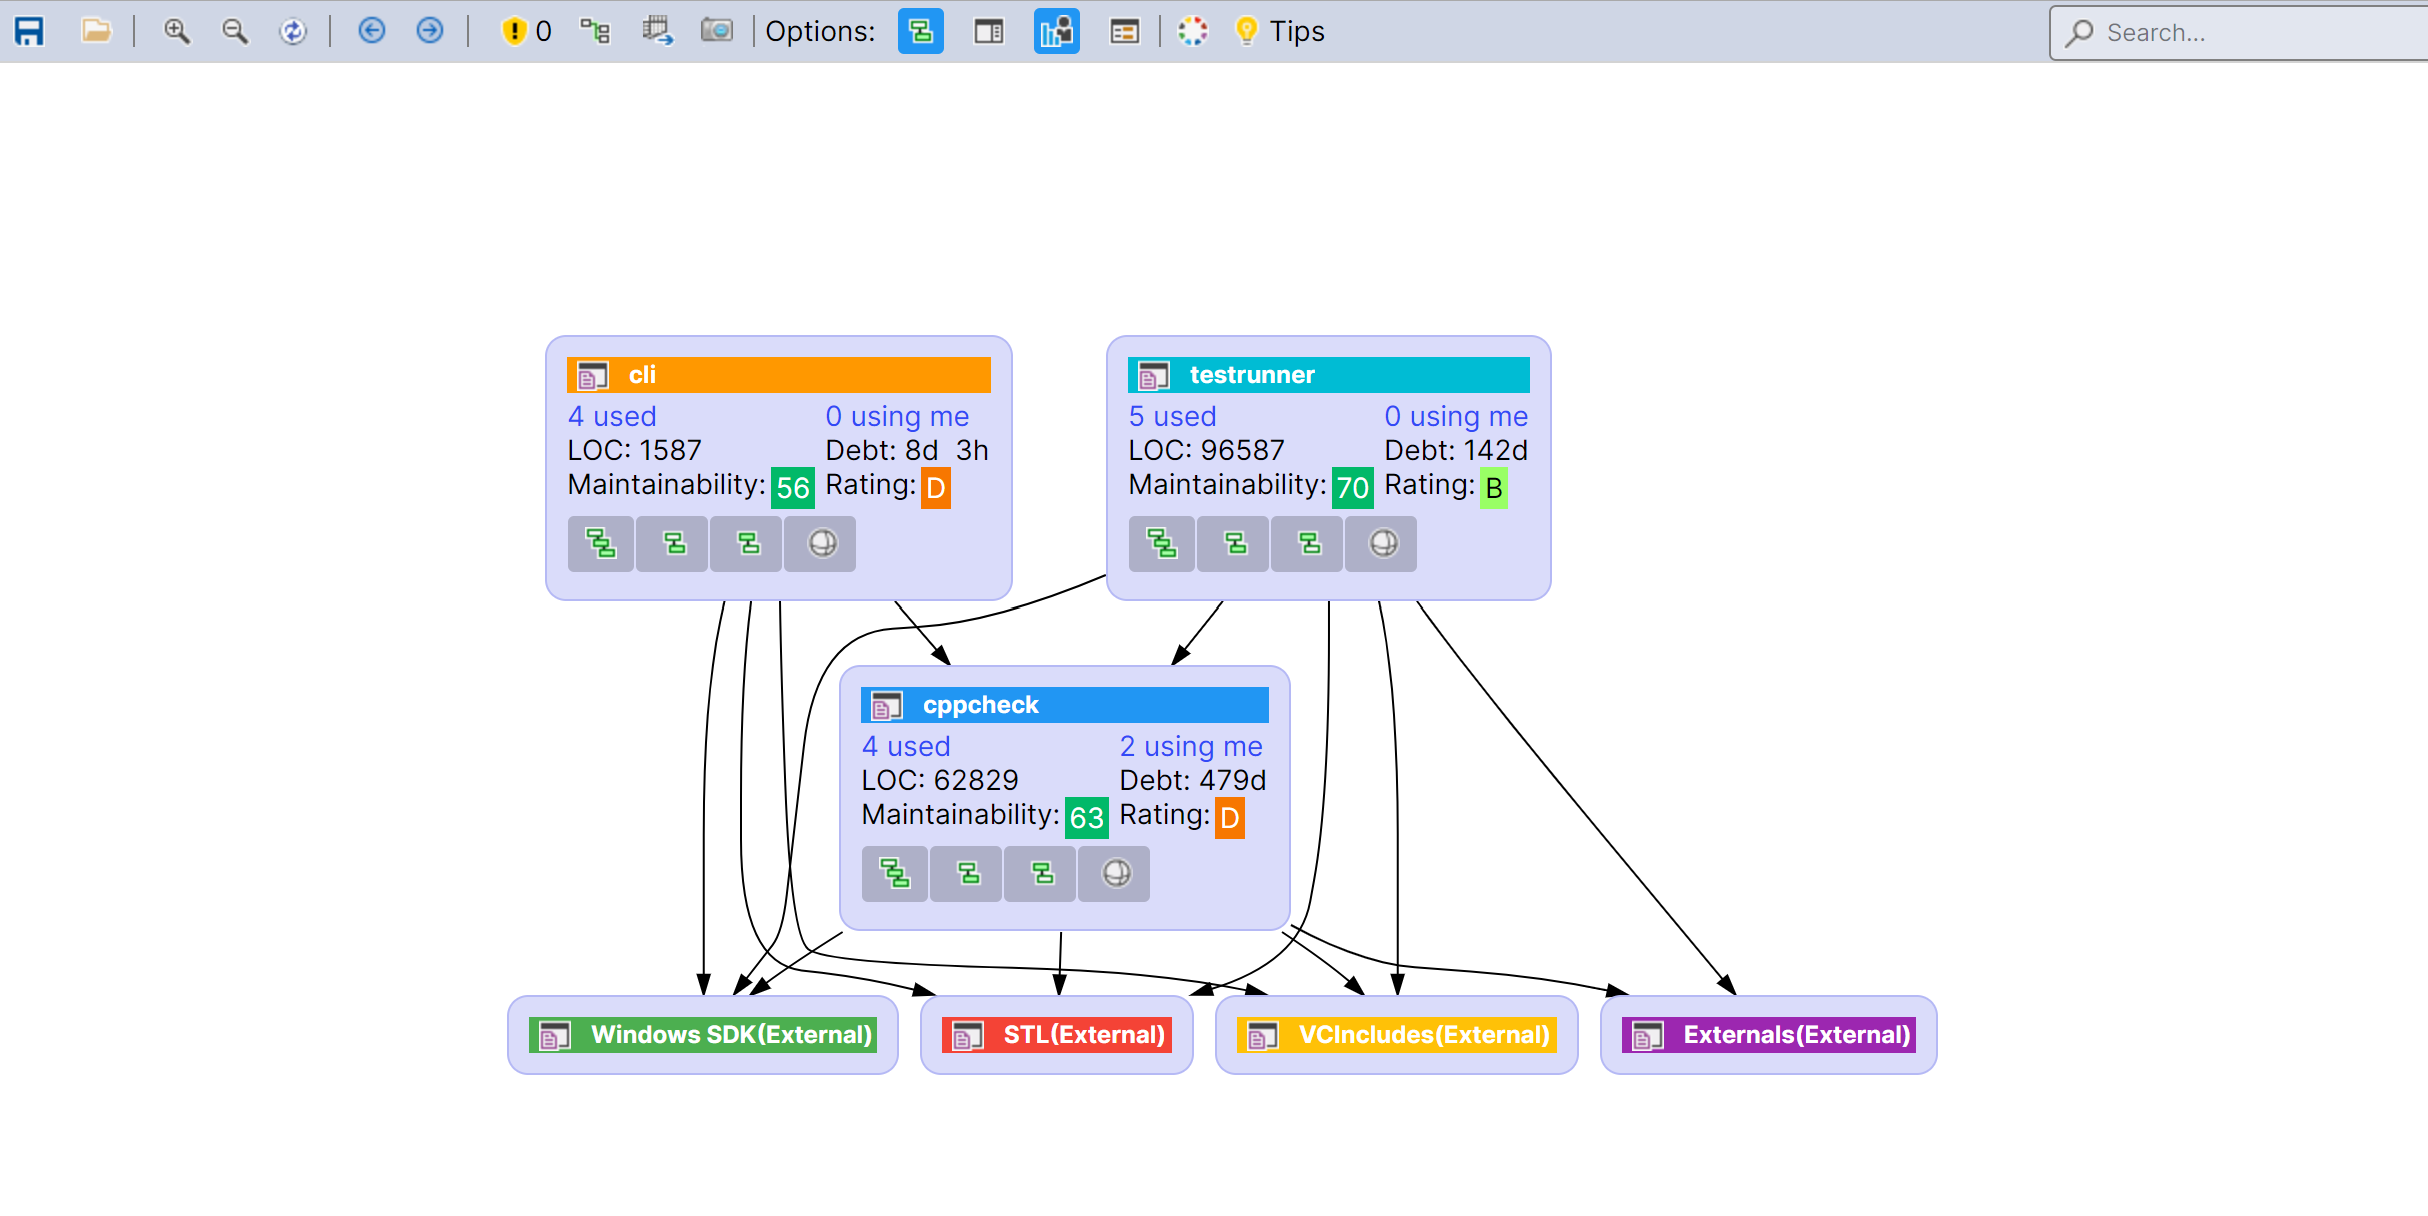Image resolution: width=2428 pixels, height=1216 pixels.
Task: Zoom out of the diagram
Action: [235, 31]
